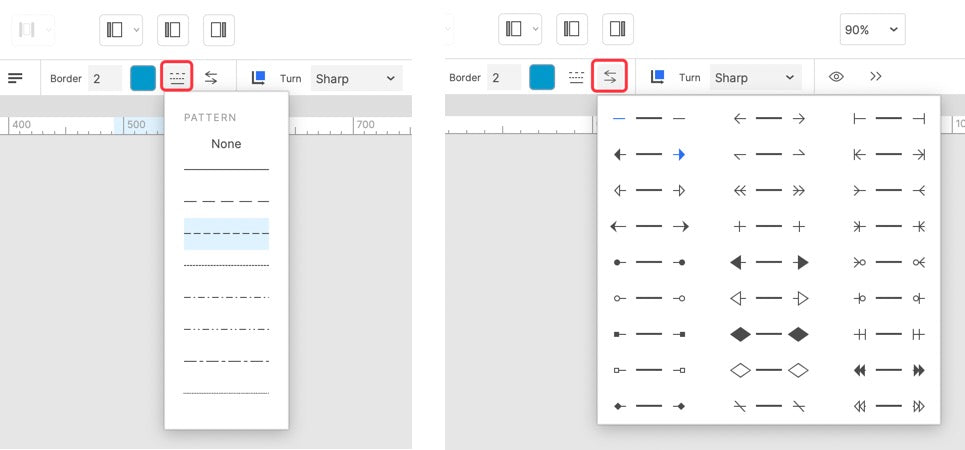Open the line pattern icon in left toolbar
965x450 pixels.
coord(177,78)
